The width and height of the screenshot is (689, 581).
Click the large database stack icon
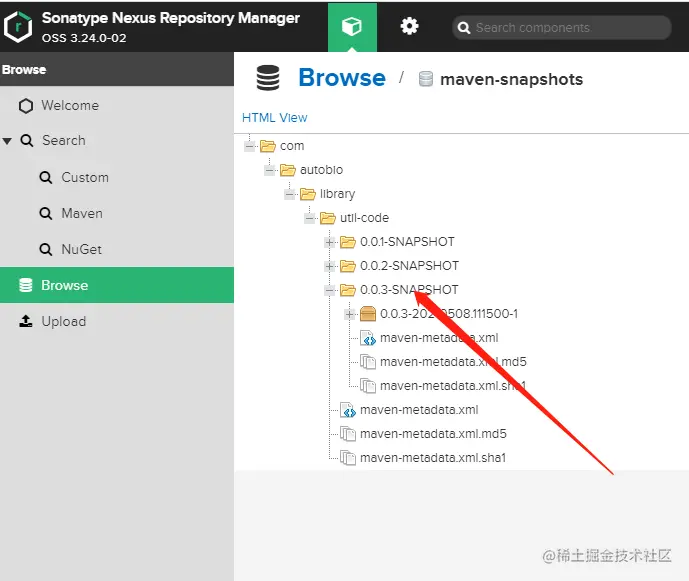click(x=268, y=78)
